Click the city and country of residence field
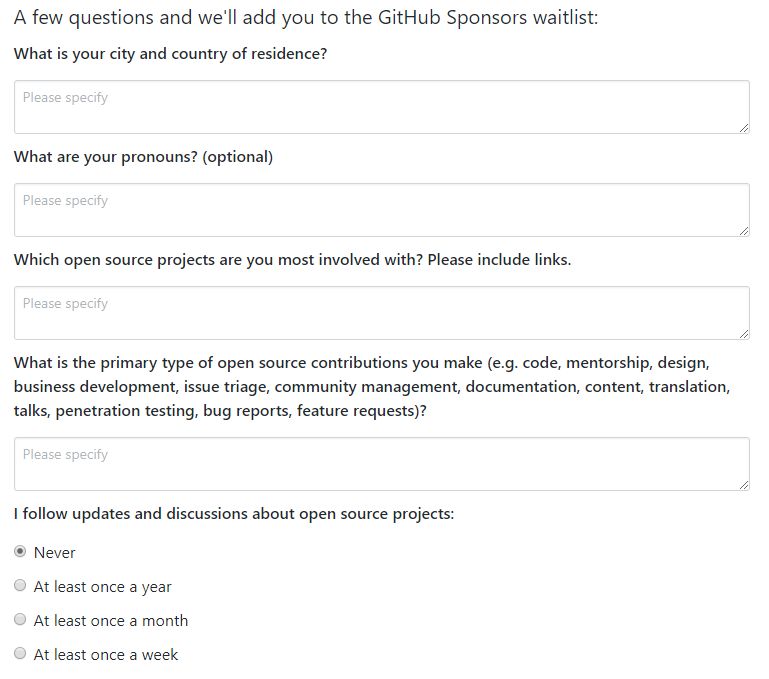The width and height of the screenshot is (769, 679). coord(382,107)
